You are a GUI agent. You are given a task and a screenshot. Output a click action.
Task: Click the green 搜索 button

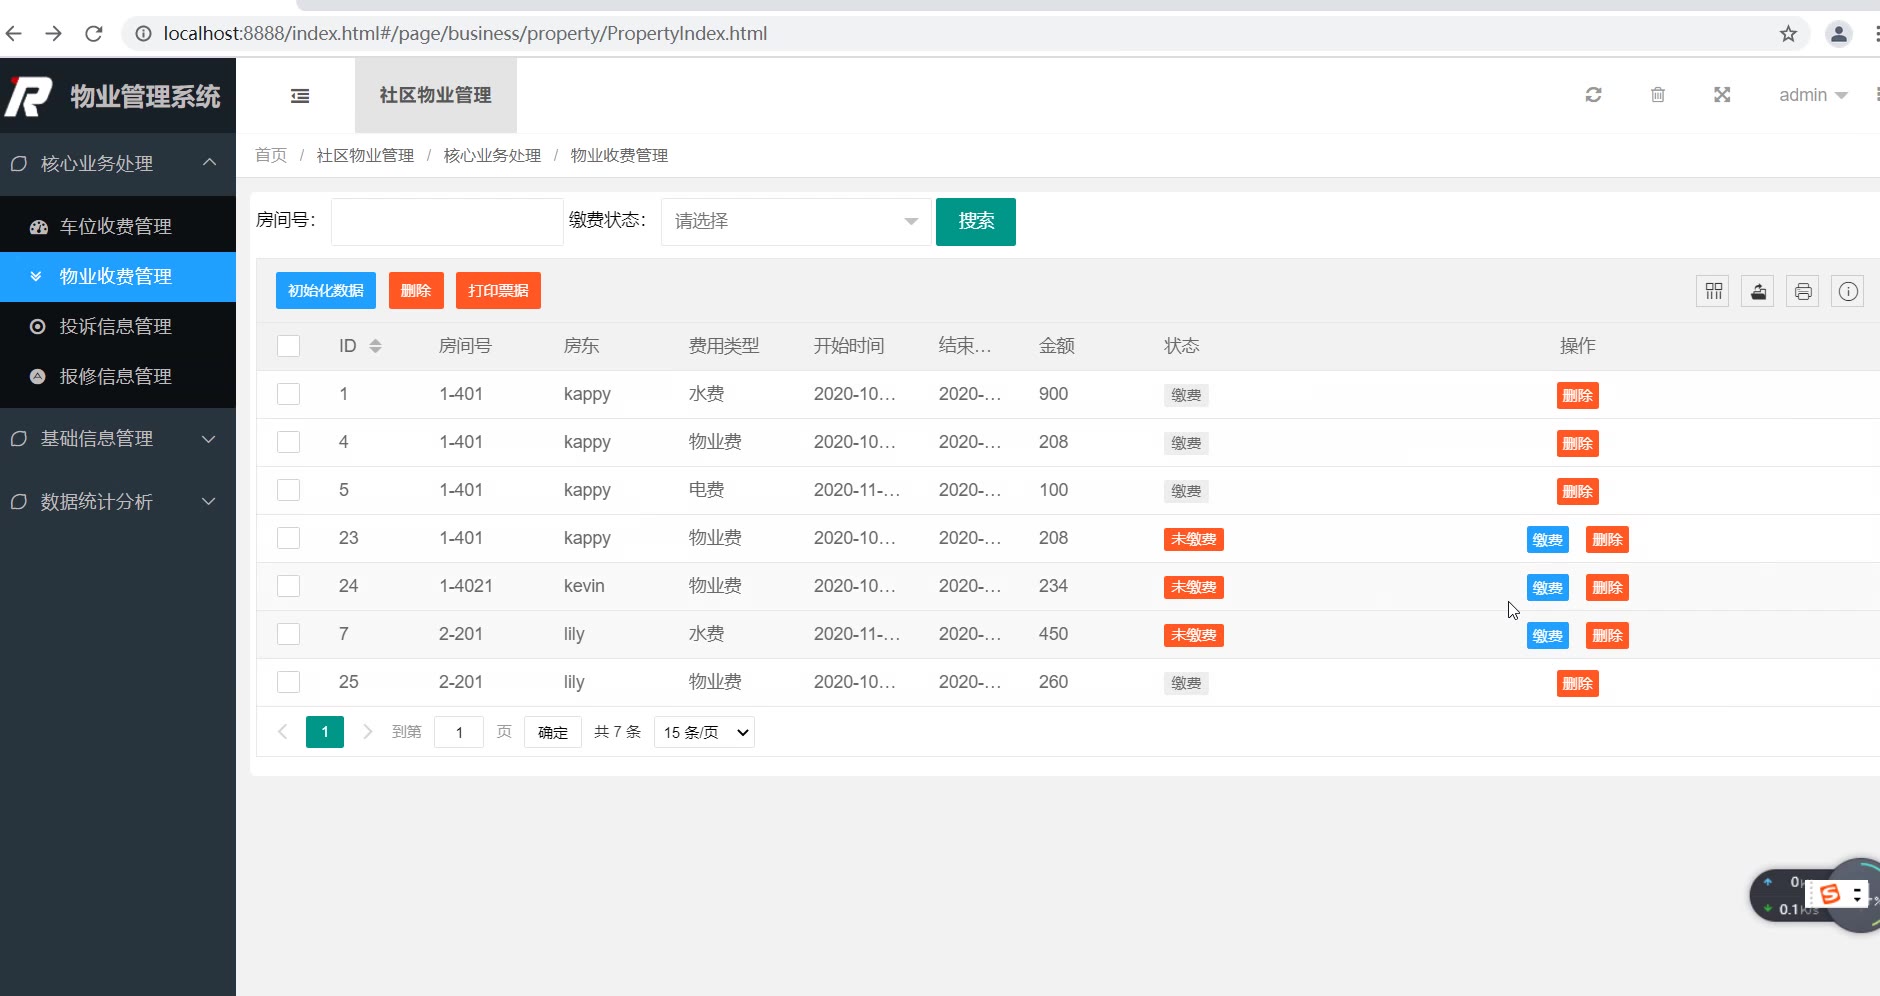975,221
